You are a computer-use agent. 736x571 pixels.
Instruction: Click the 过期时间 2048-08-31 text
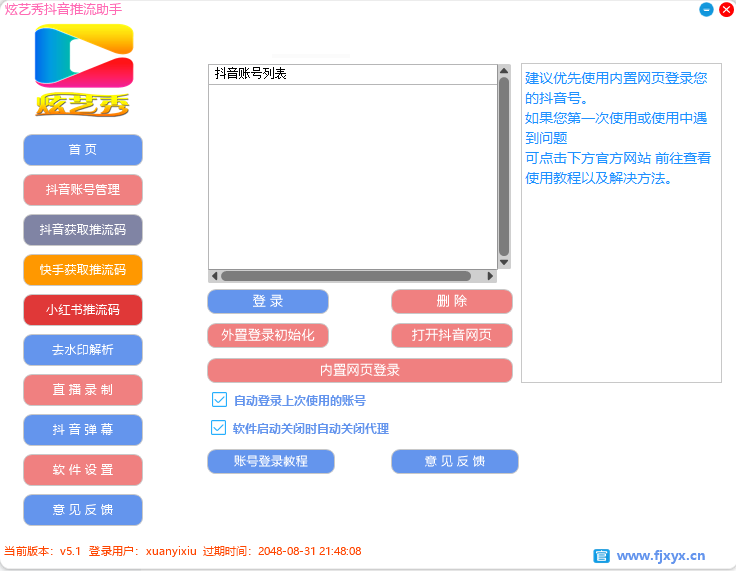coord(282,551)
